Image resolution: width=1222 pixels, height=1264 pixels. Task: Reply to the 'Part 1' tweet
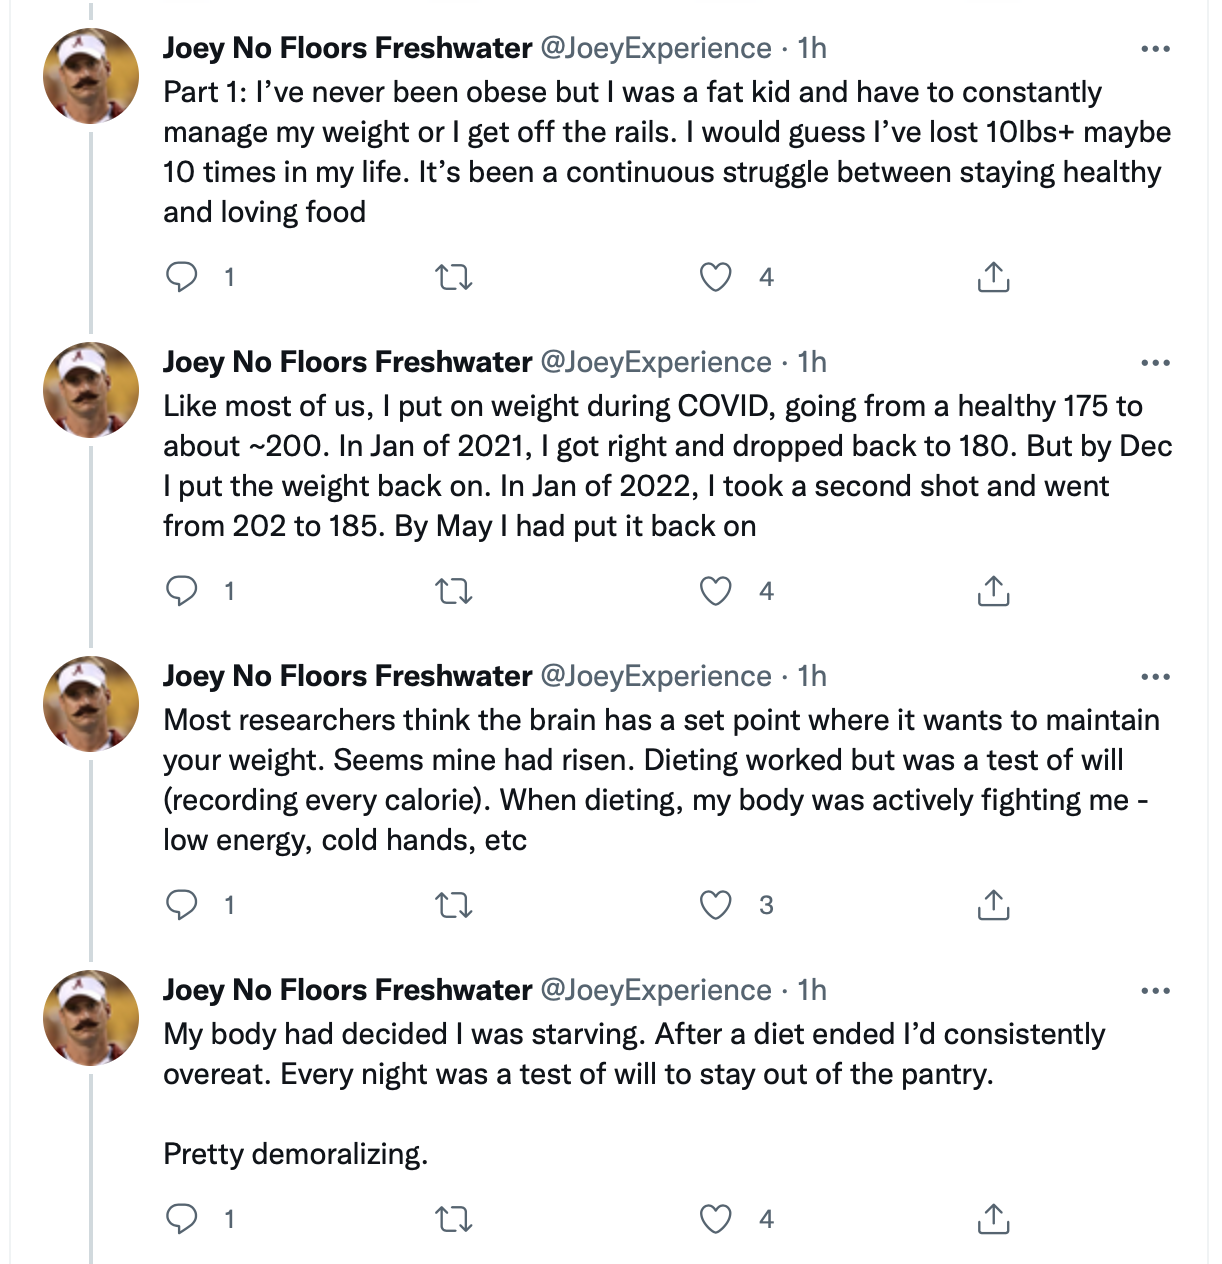tap(182, 277)
